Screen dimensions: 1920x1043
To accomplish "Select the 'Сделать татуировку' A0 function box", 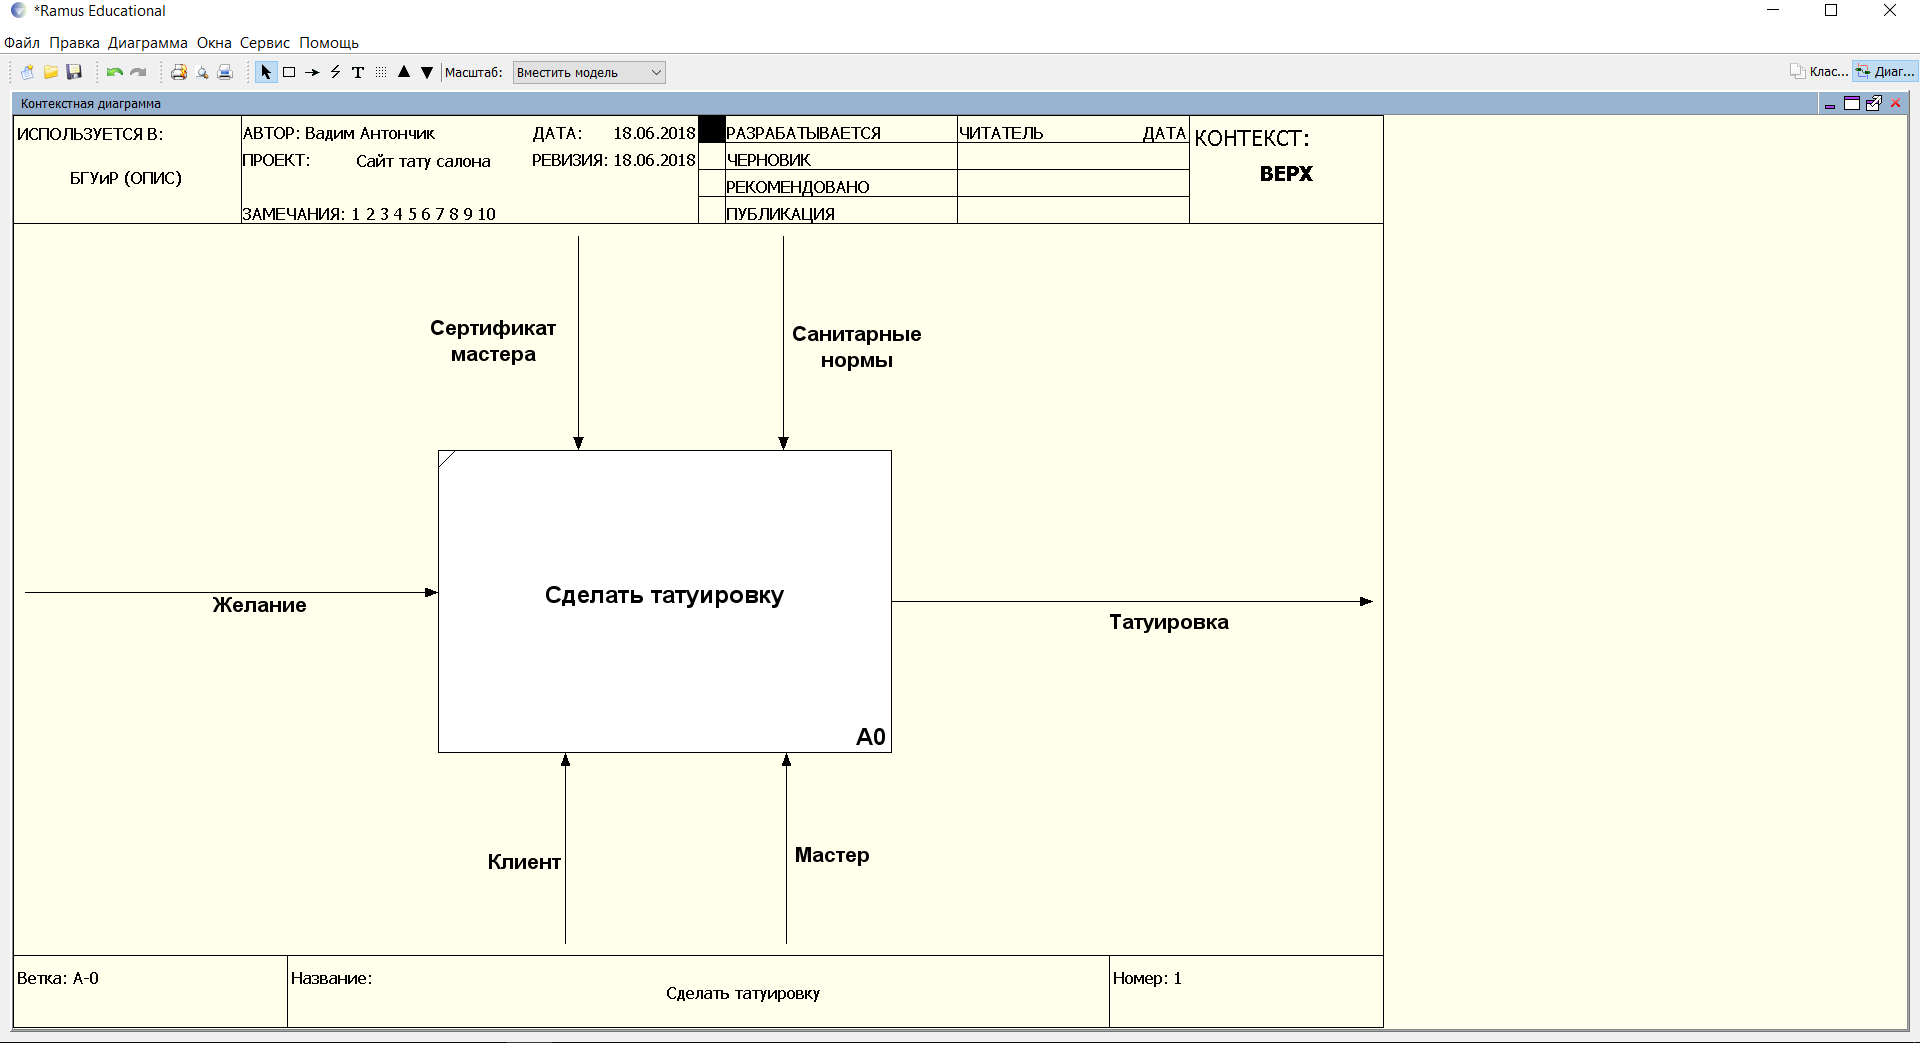I will click(x=665, y=601).
